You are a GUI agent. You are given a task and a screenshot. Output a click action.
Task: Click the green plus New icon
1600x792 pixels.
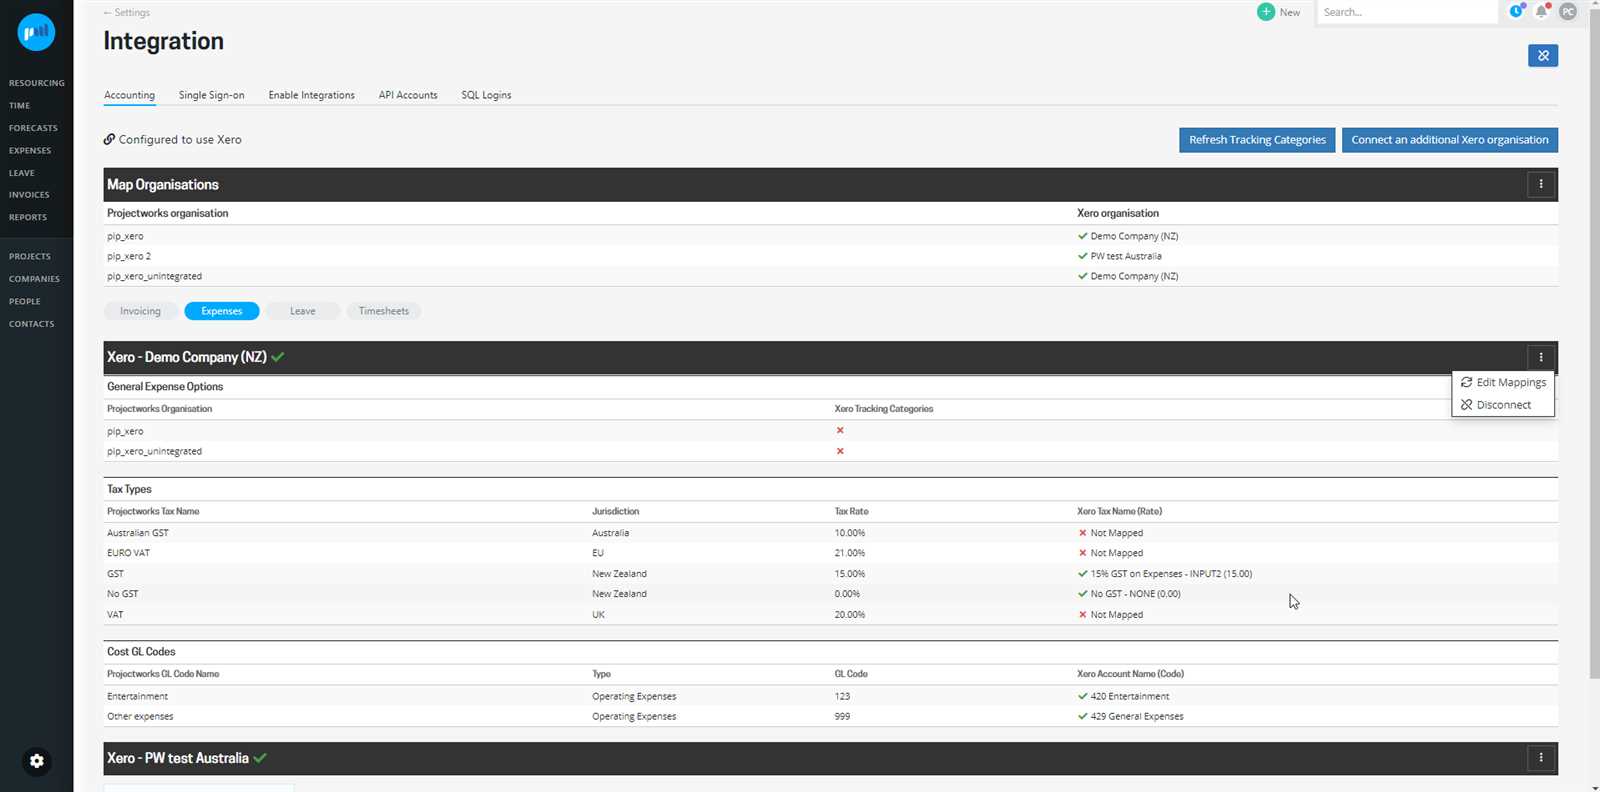[1266, 12]
